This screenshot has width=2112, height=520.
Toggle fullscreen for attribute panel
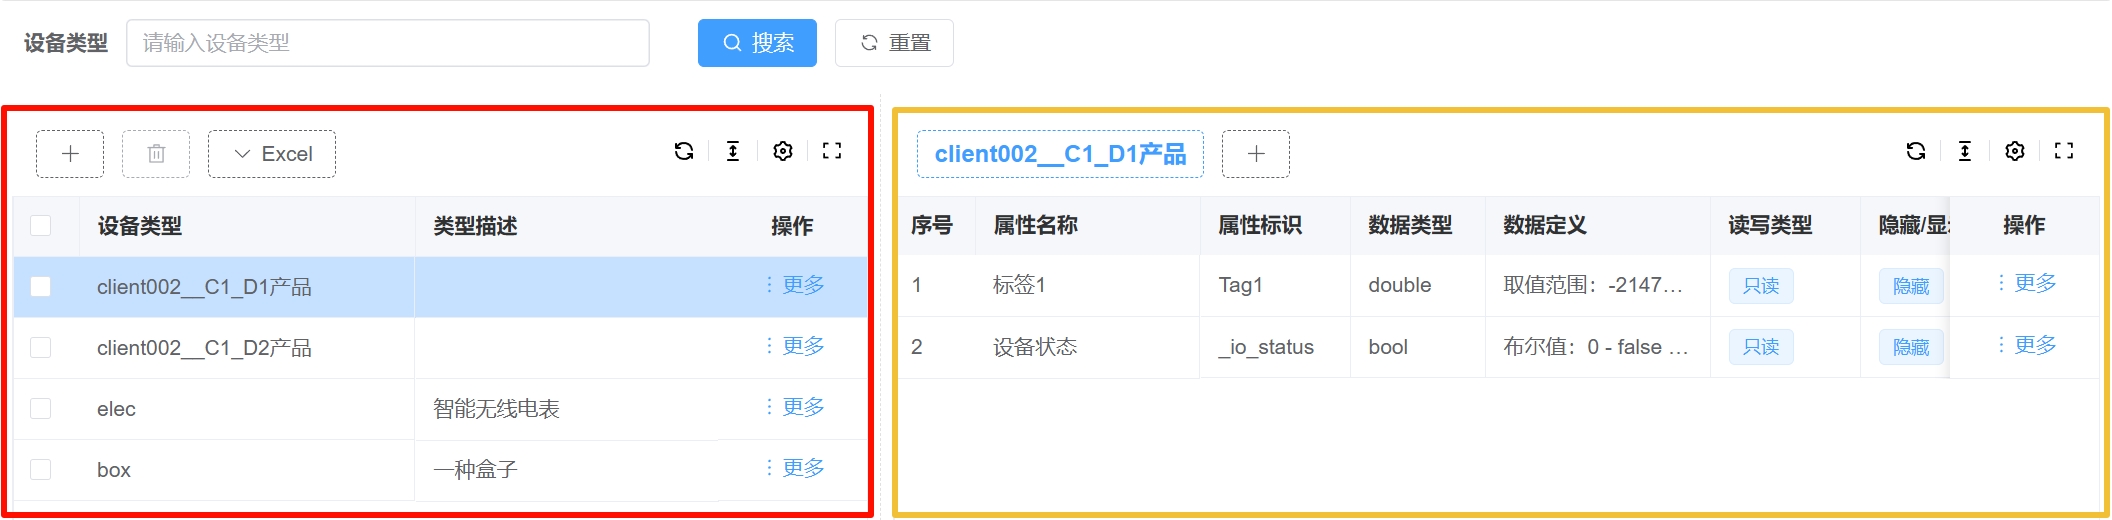2064,151
